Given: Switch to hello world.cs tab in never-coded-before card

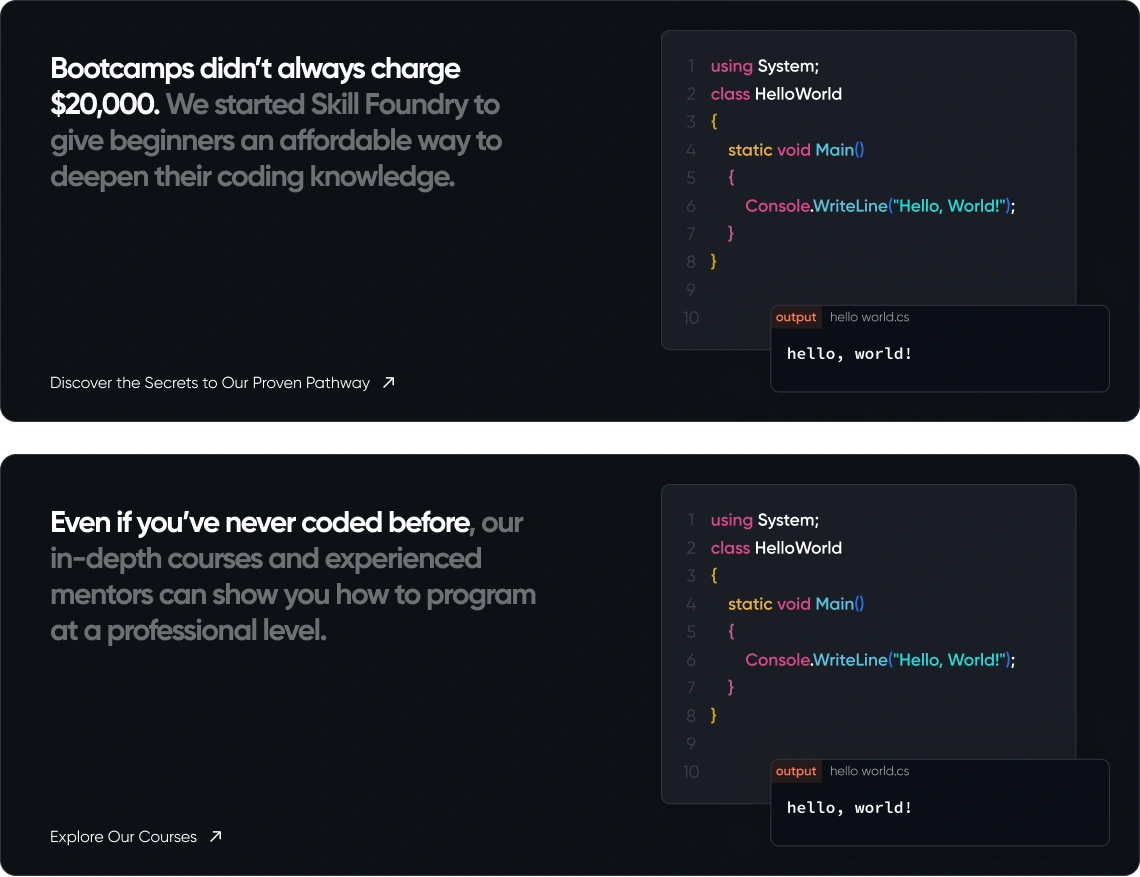Looking at the screenshot, I should [869, 771].
